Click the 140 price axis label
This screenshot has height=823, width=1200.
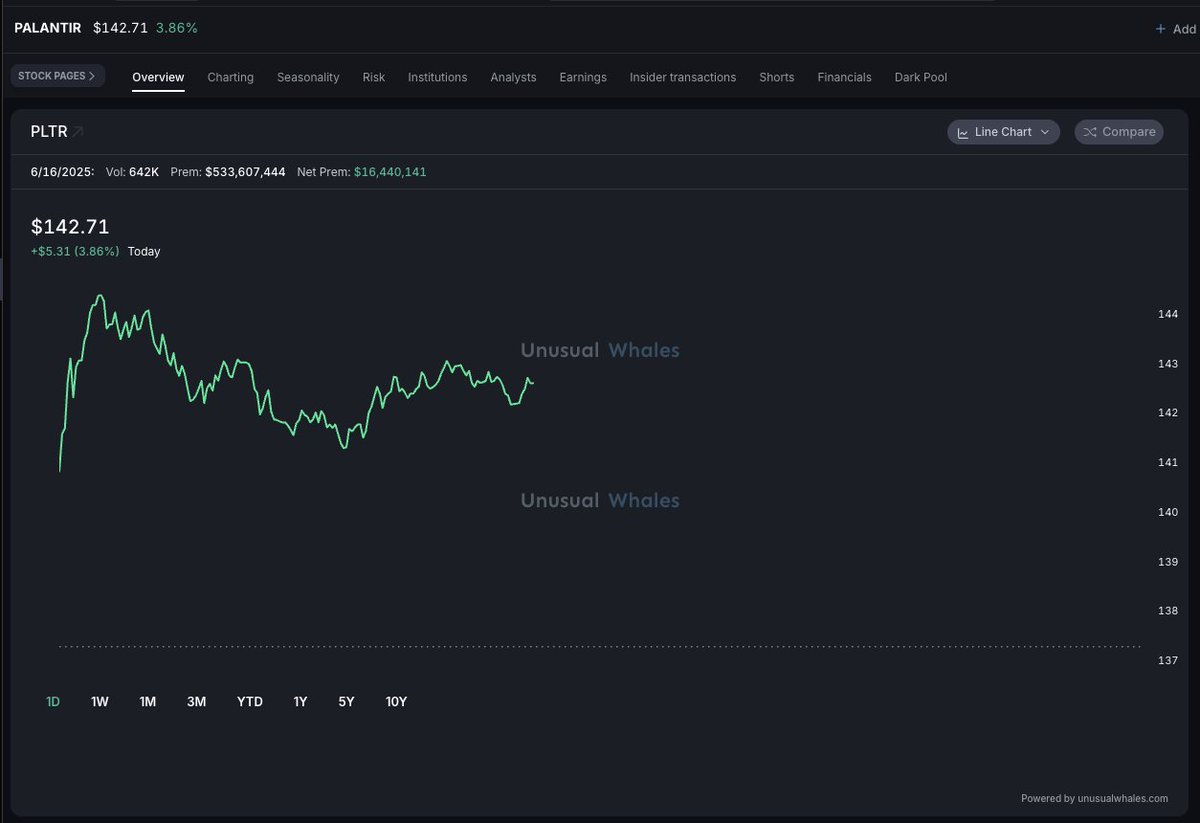1168,512
